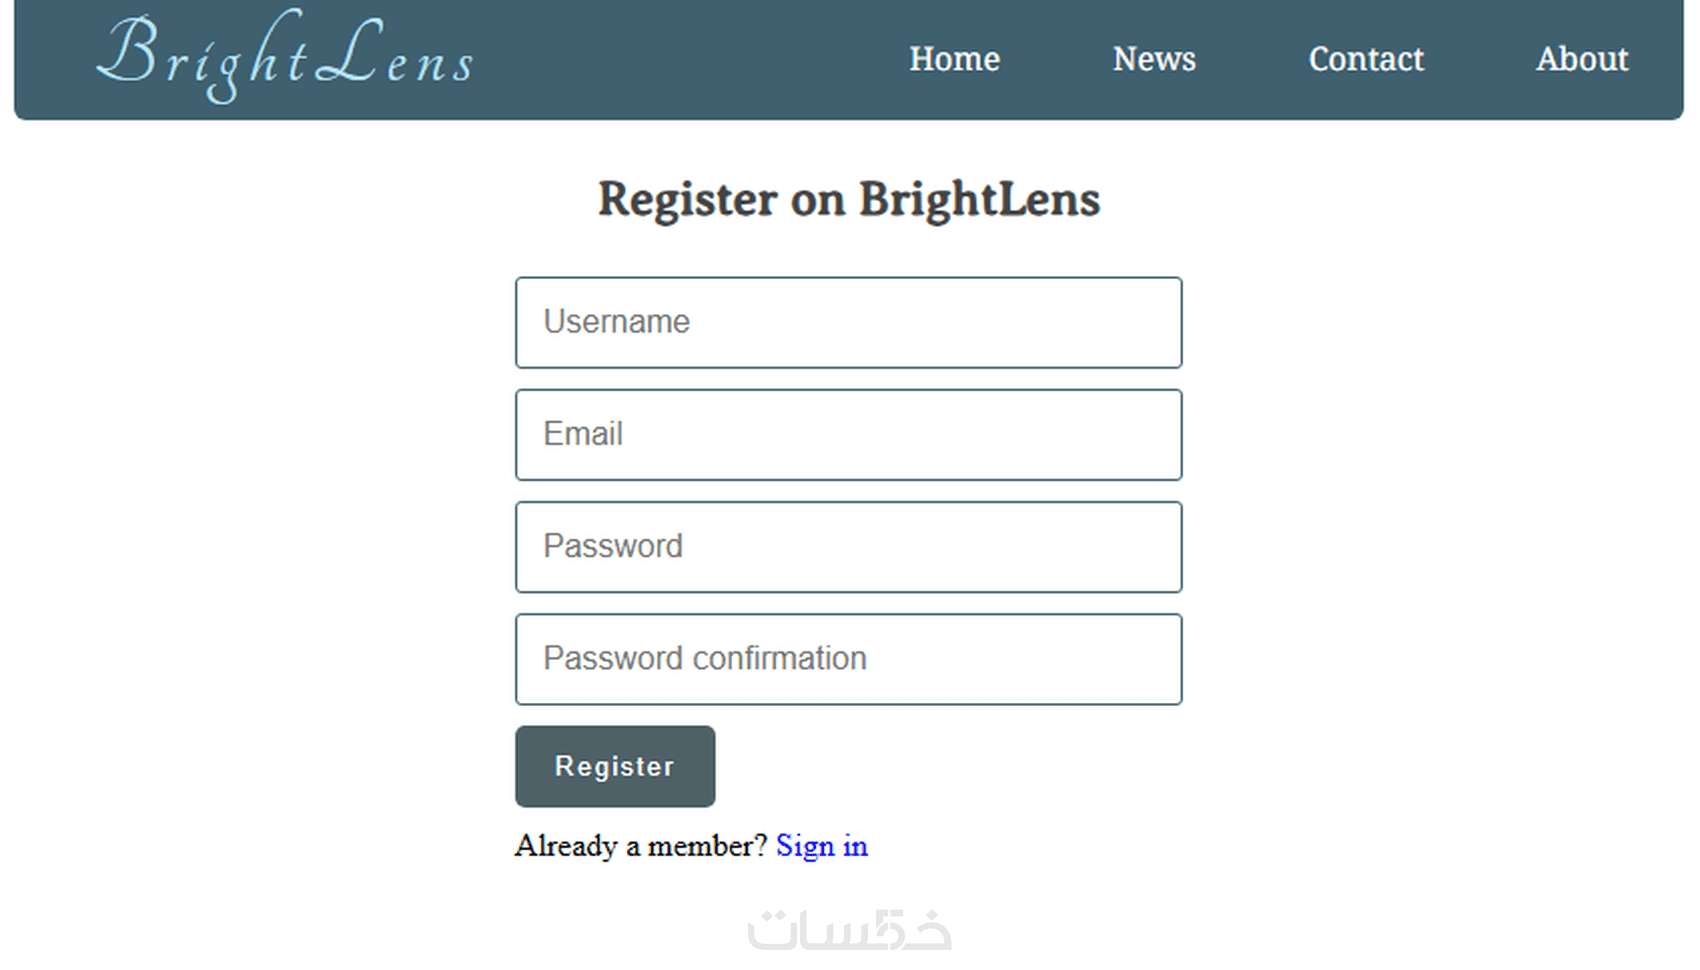Screen dimensions: 1700x970
Task: Open the Home navigation item
Action: pyautogui.click(x=954, y=59)
